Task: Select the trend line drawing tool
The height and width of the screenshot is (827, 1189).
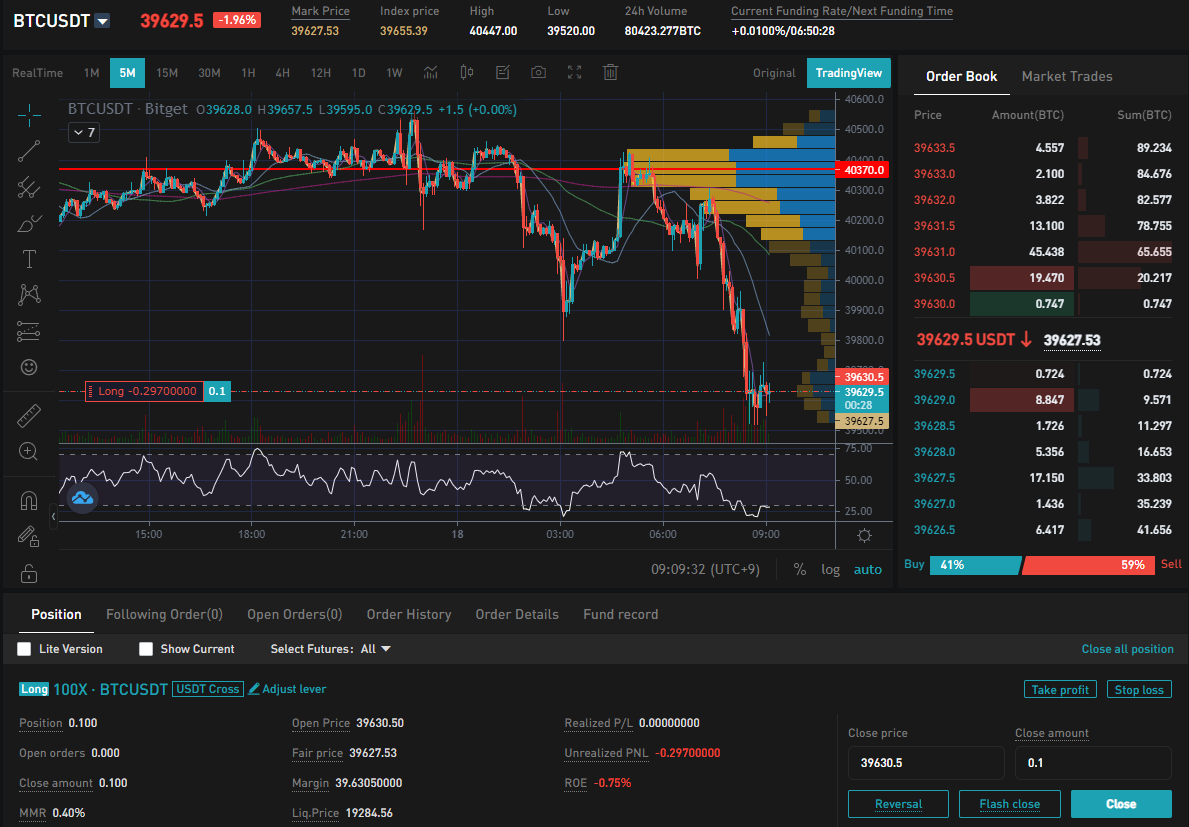Action: (x=29, y=151)
